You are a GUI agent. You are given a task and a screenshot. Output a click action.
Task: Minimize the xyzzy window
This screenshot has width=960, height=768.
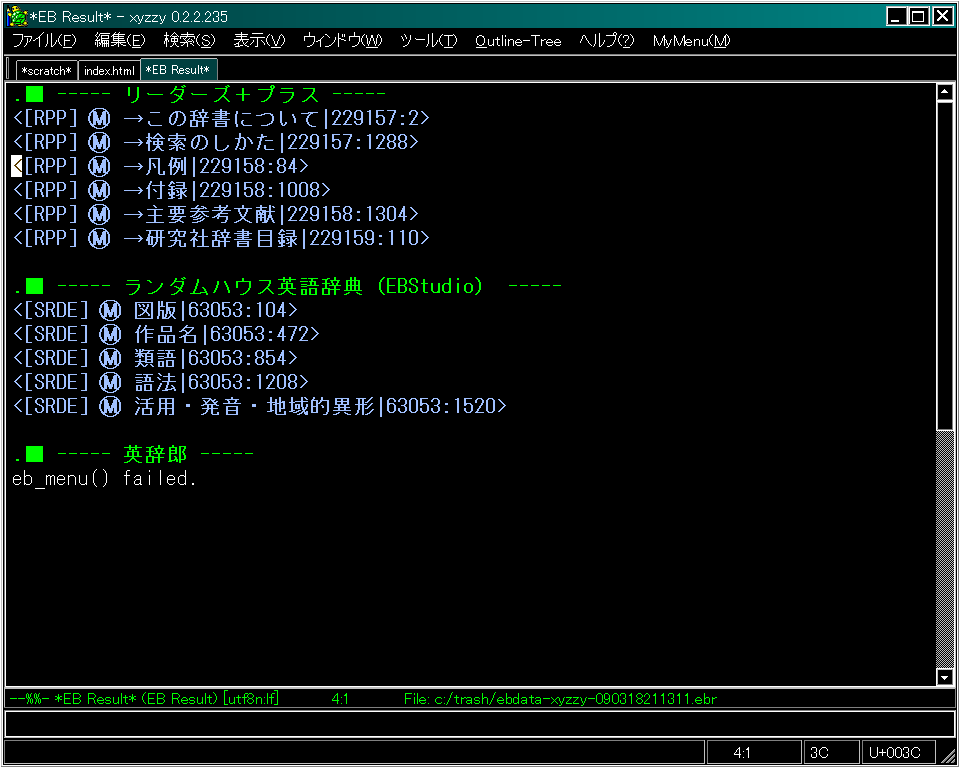click(x=896, y=17)
